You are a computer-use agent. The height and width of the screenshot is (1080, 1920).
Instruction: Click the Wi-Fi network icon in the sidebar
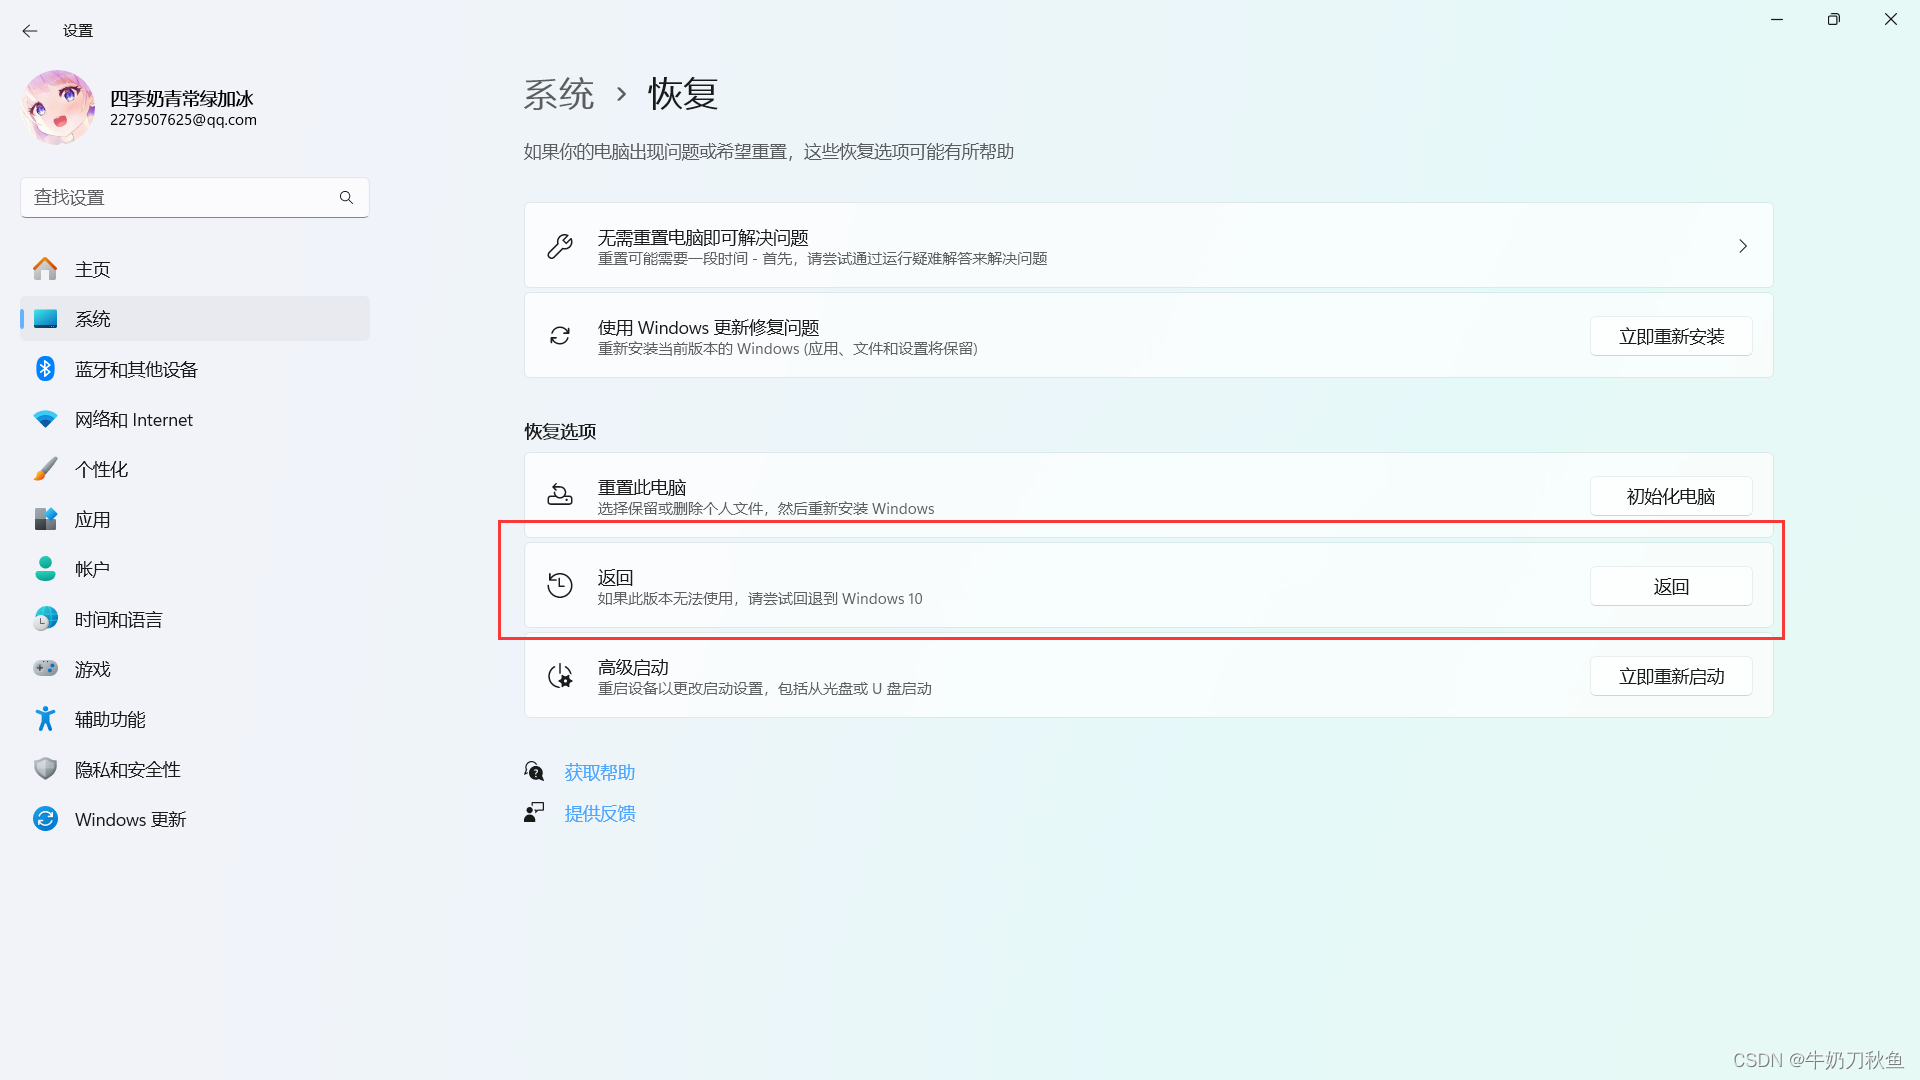coord(45,419)
